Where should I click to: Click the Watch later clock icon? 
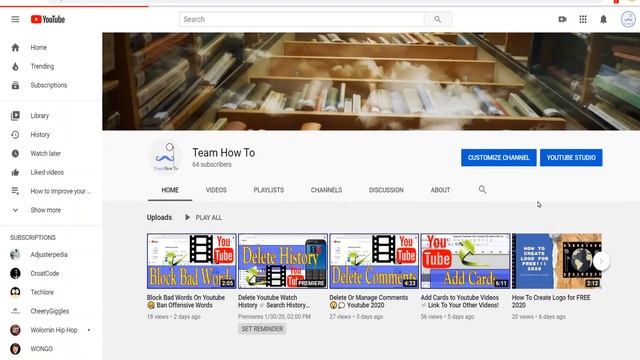click(15, 153)
